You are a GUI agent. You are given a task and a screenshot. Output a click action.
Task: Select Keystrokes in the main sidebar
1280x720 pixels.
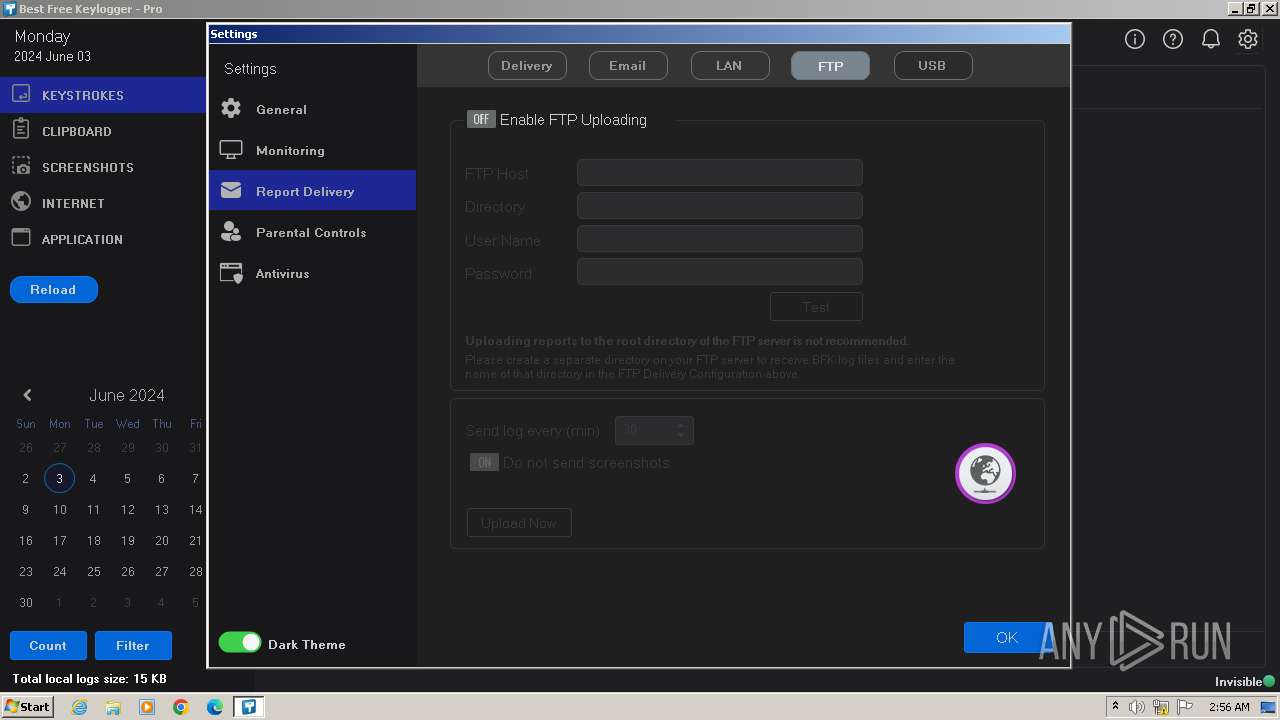[103, 95]
